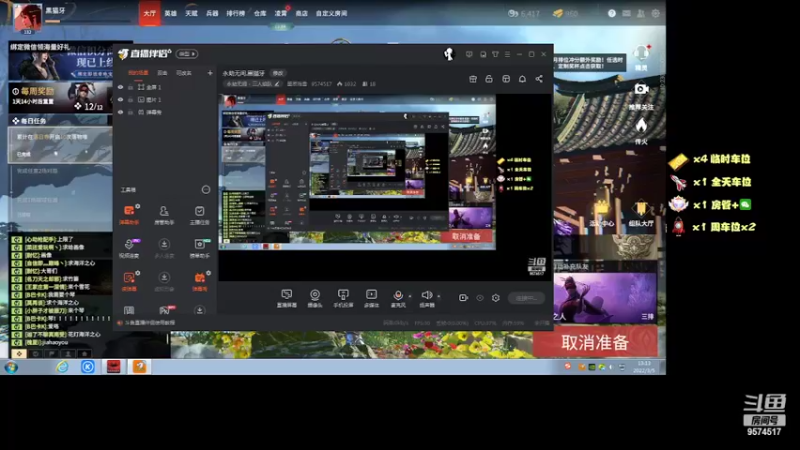Open the layout icon above preview

pos(506,79)
